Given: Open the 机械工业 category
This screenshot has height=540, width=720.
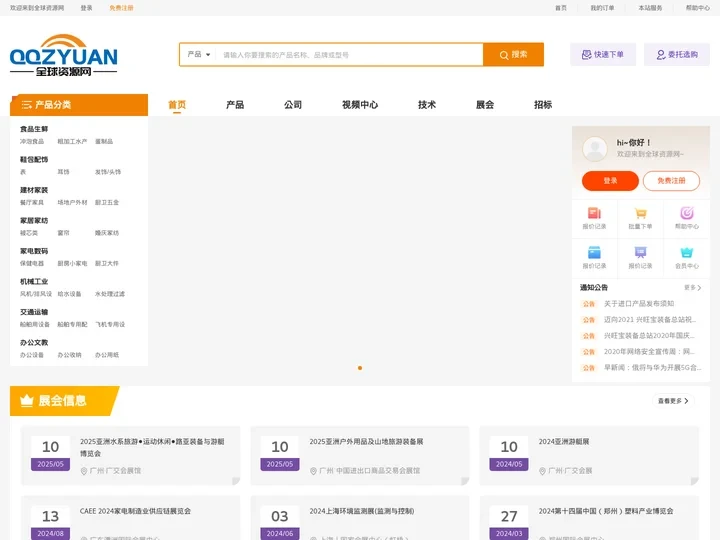Looking at the screenshot, I should coord(34,281).
